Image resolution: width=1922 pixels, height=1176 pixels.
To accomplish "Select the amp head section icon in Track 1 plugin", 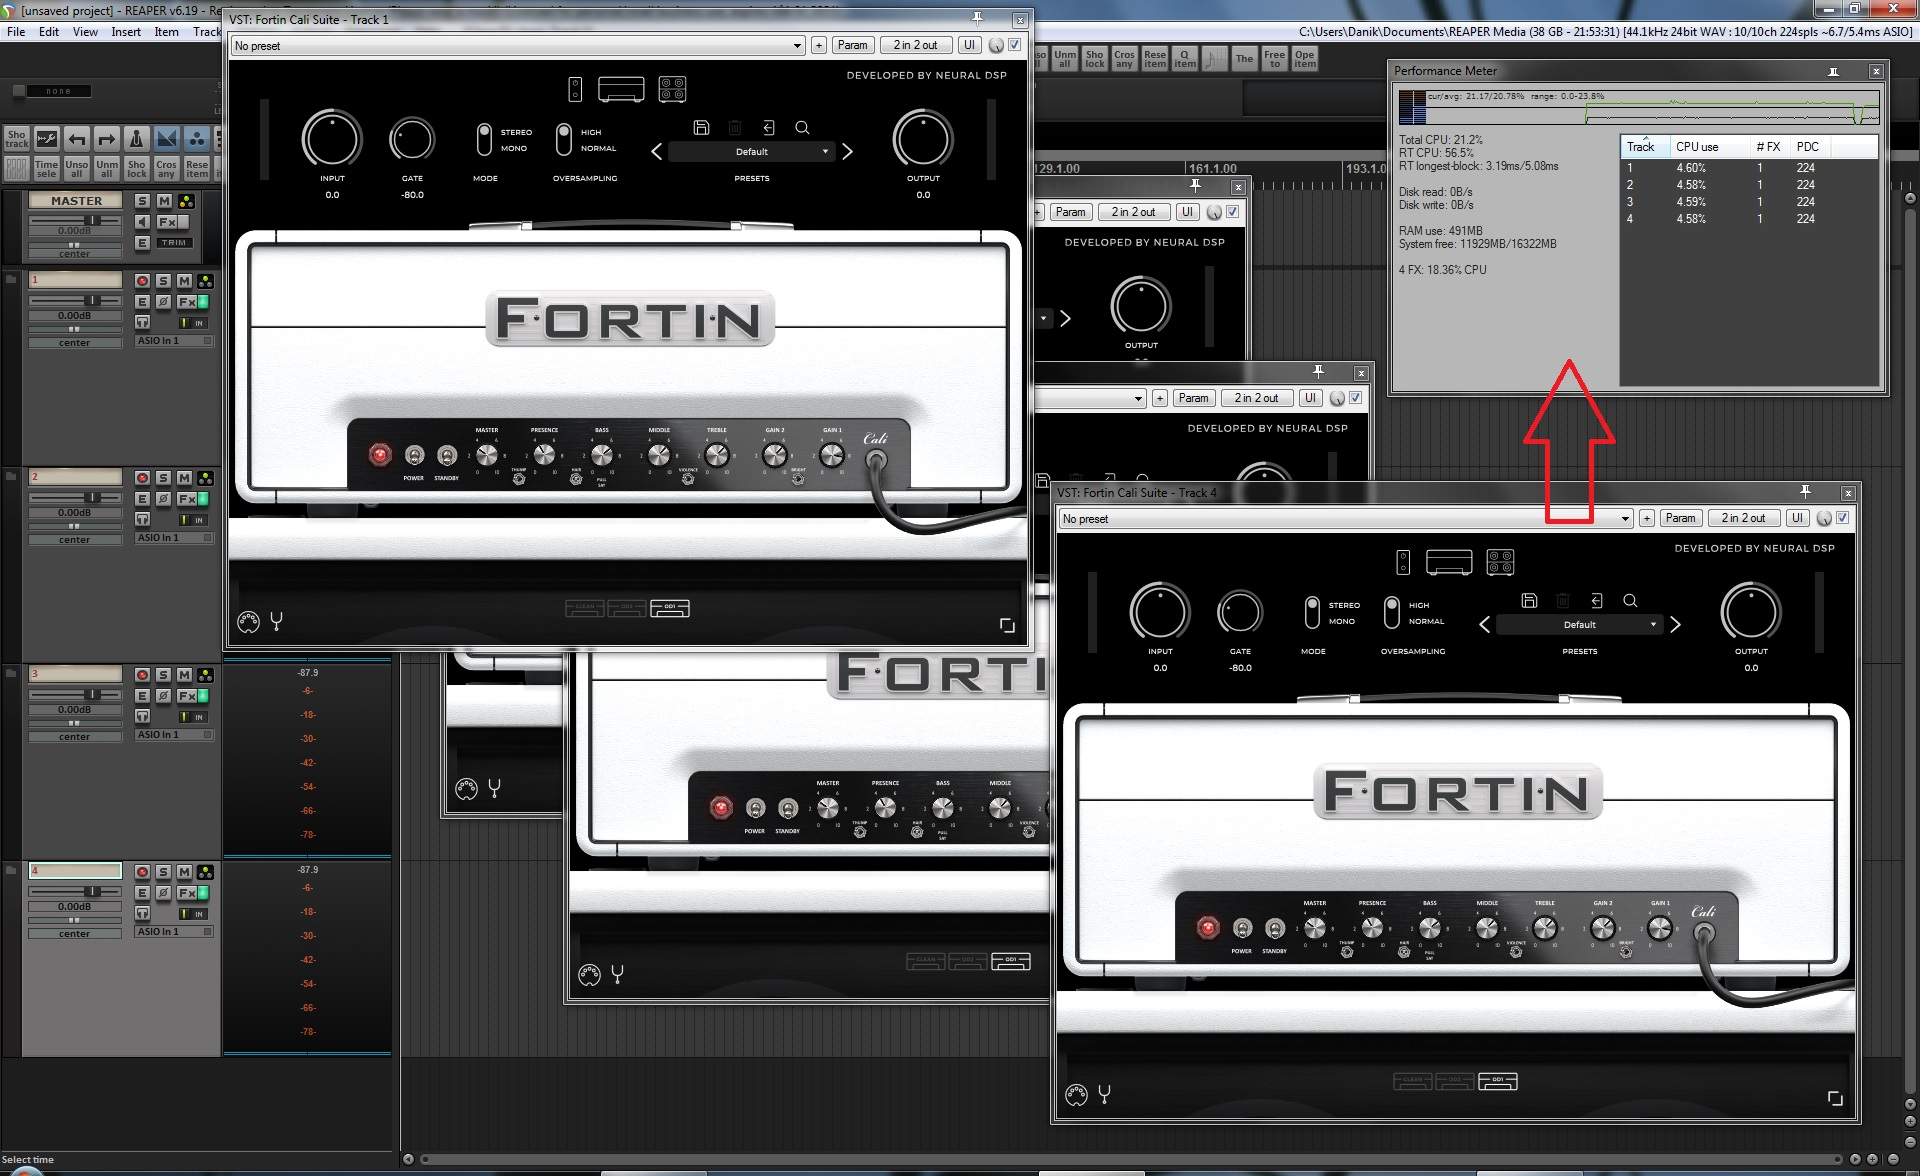I will tap(621, 89).
